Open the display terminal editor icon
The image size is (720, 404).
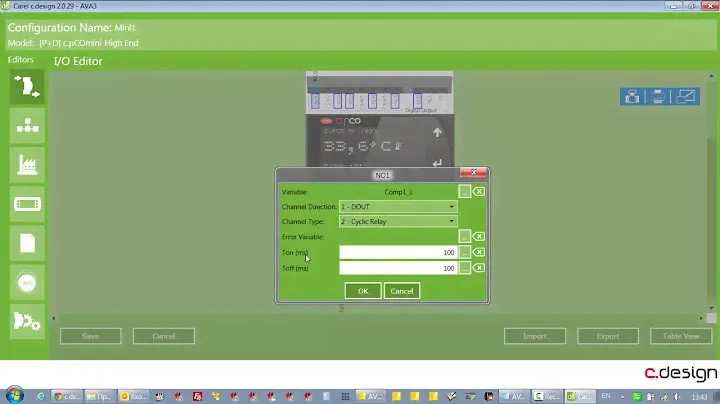(x=27, y=204)
